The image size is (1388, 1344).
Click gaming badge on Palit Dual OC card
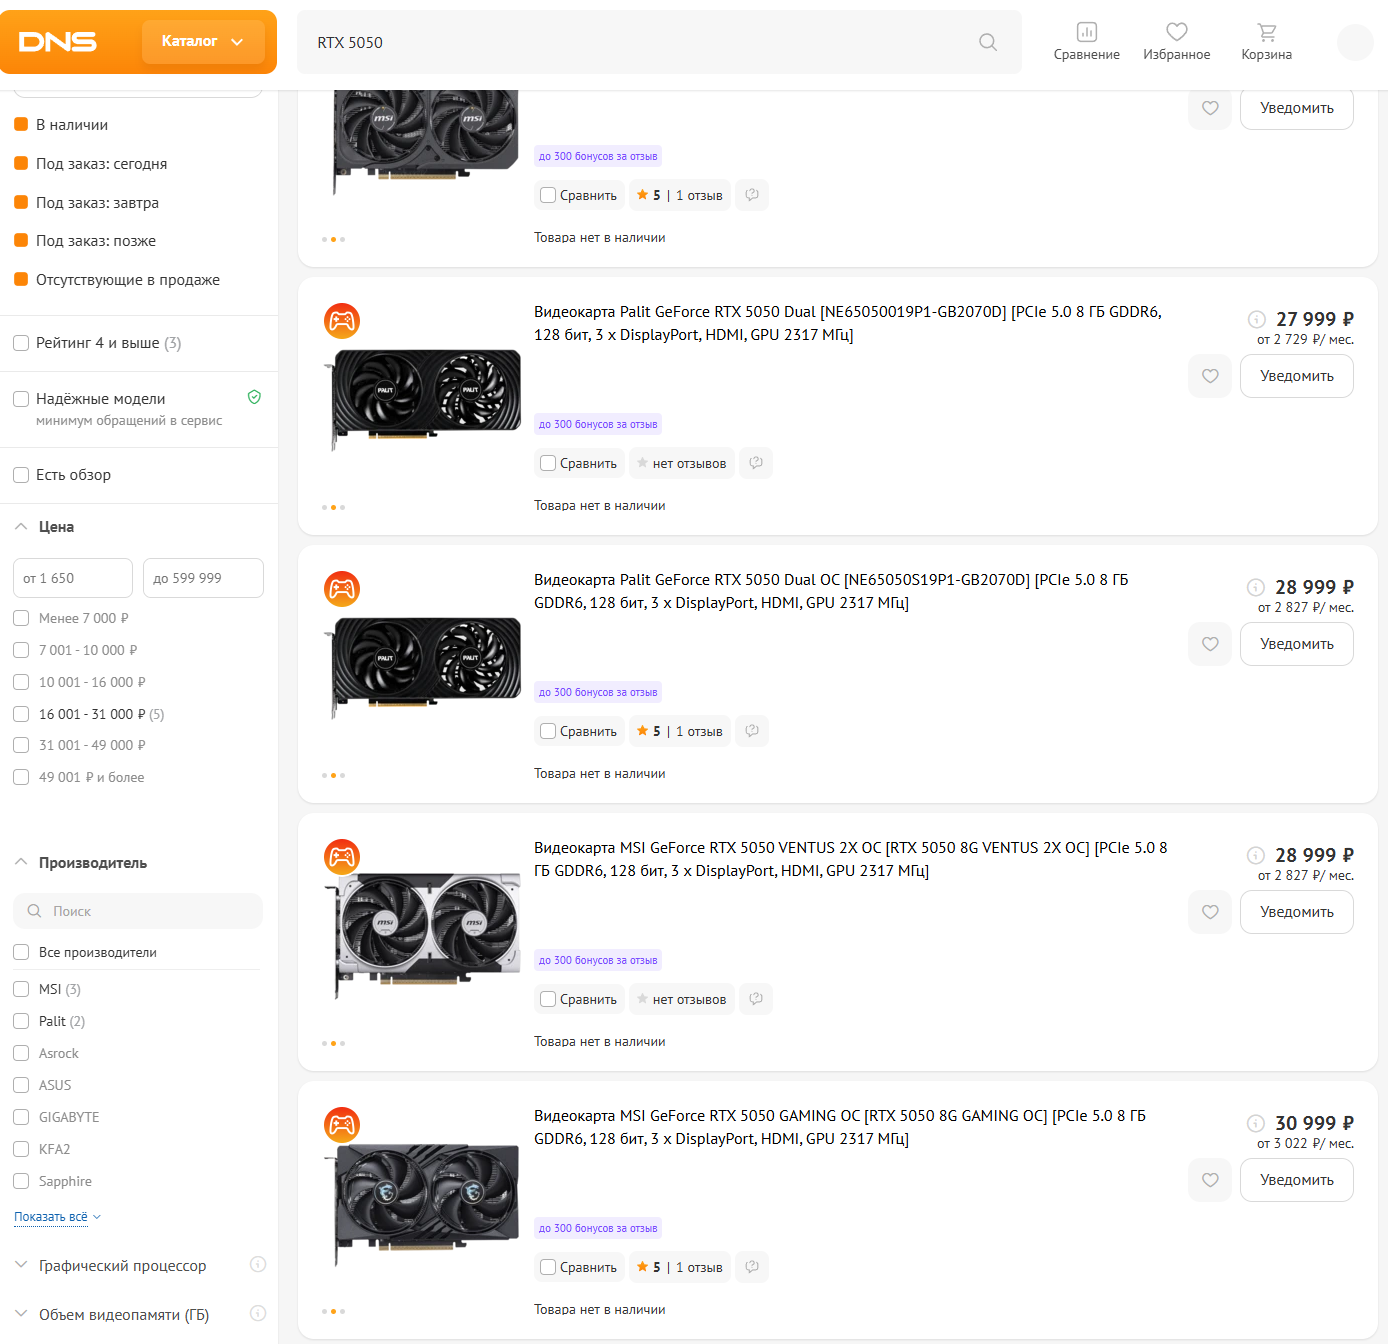tap(342, 589)
